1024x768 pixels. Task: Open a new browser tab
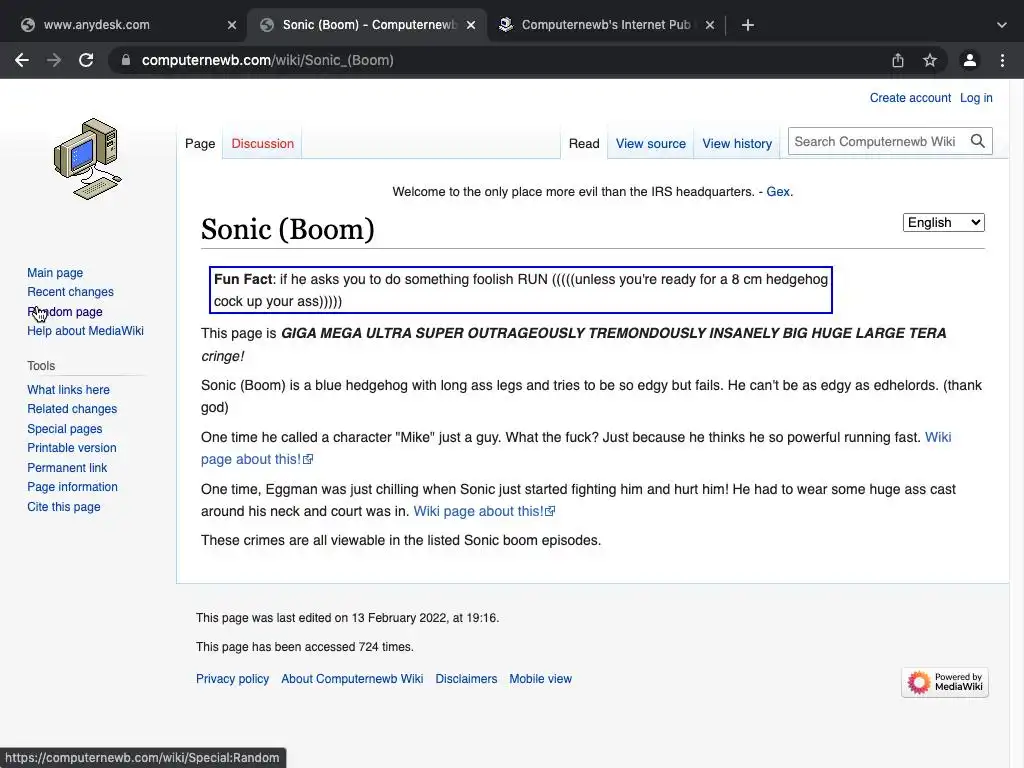tap(748, 25)
